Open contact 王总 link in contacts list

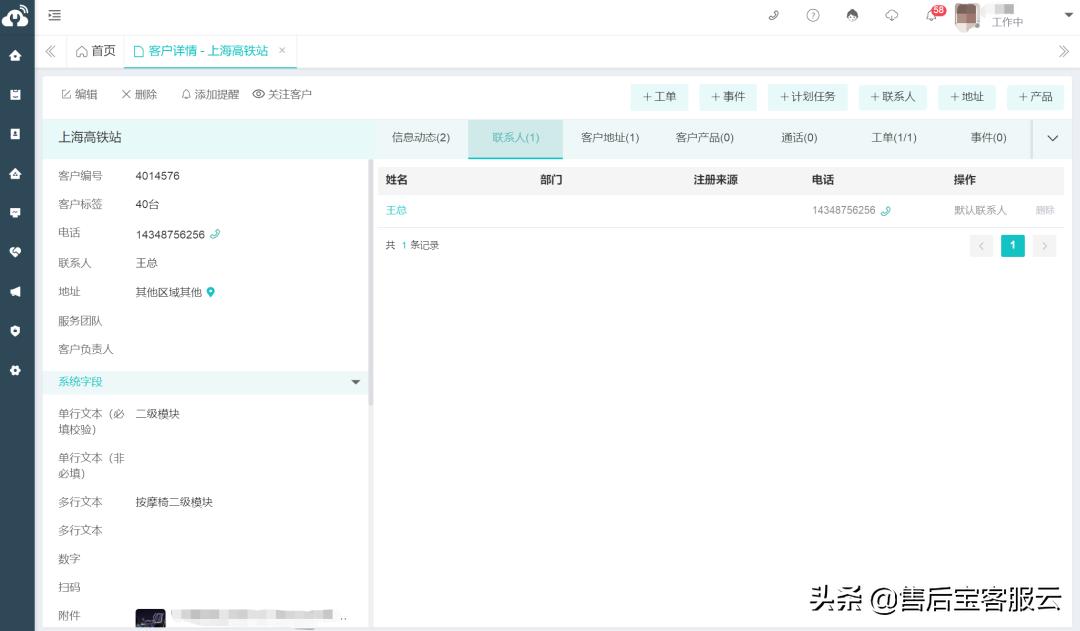[396, 211]
